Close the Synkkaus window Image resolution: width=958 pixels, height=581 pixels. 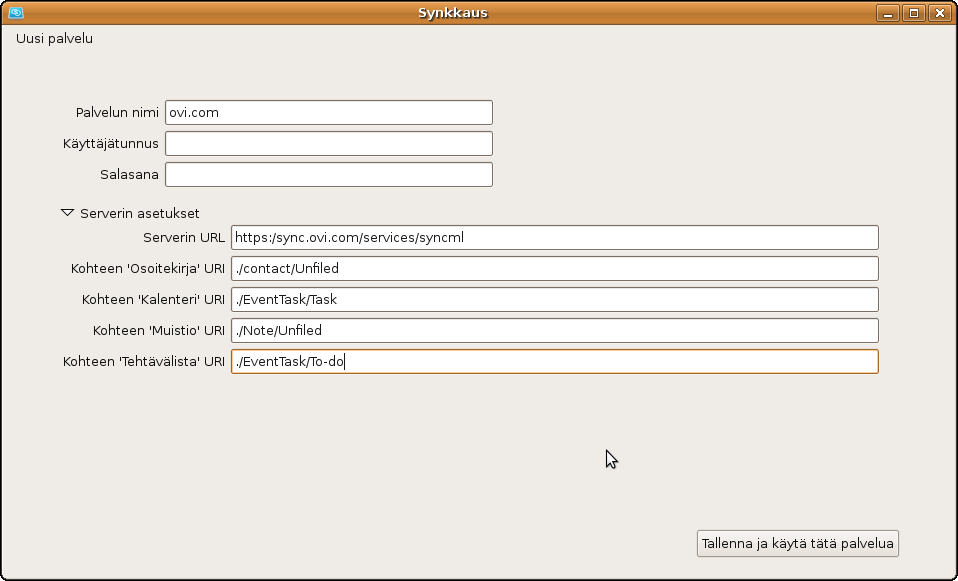pyautogui.click(x=938, y=13)
